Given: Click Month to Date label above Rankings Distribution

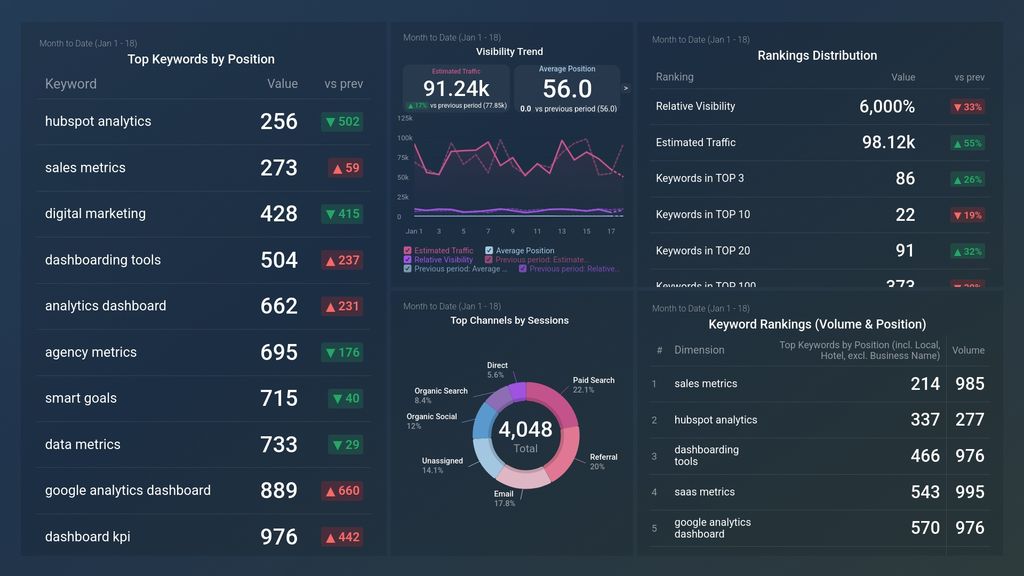Looking at the screenshot, I should coord(701,40).
